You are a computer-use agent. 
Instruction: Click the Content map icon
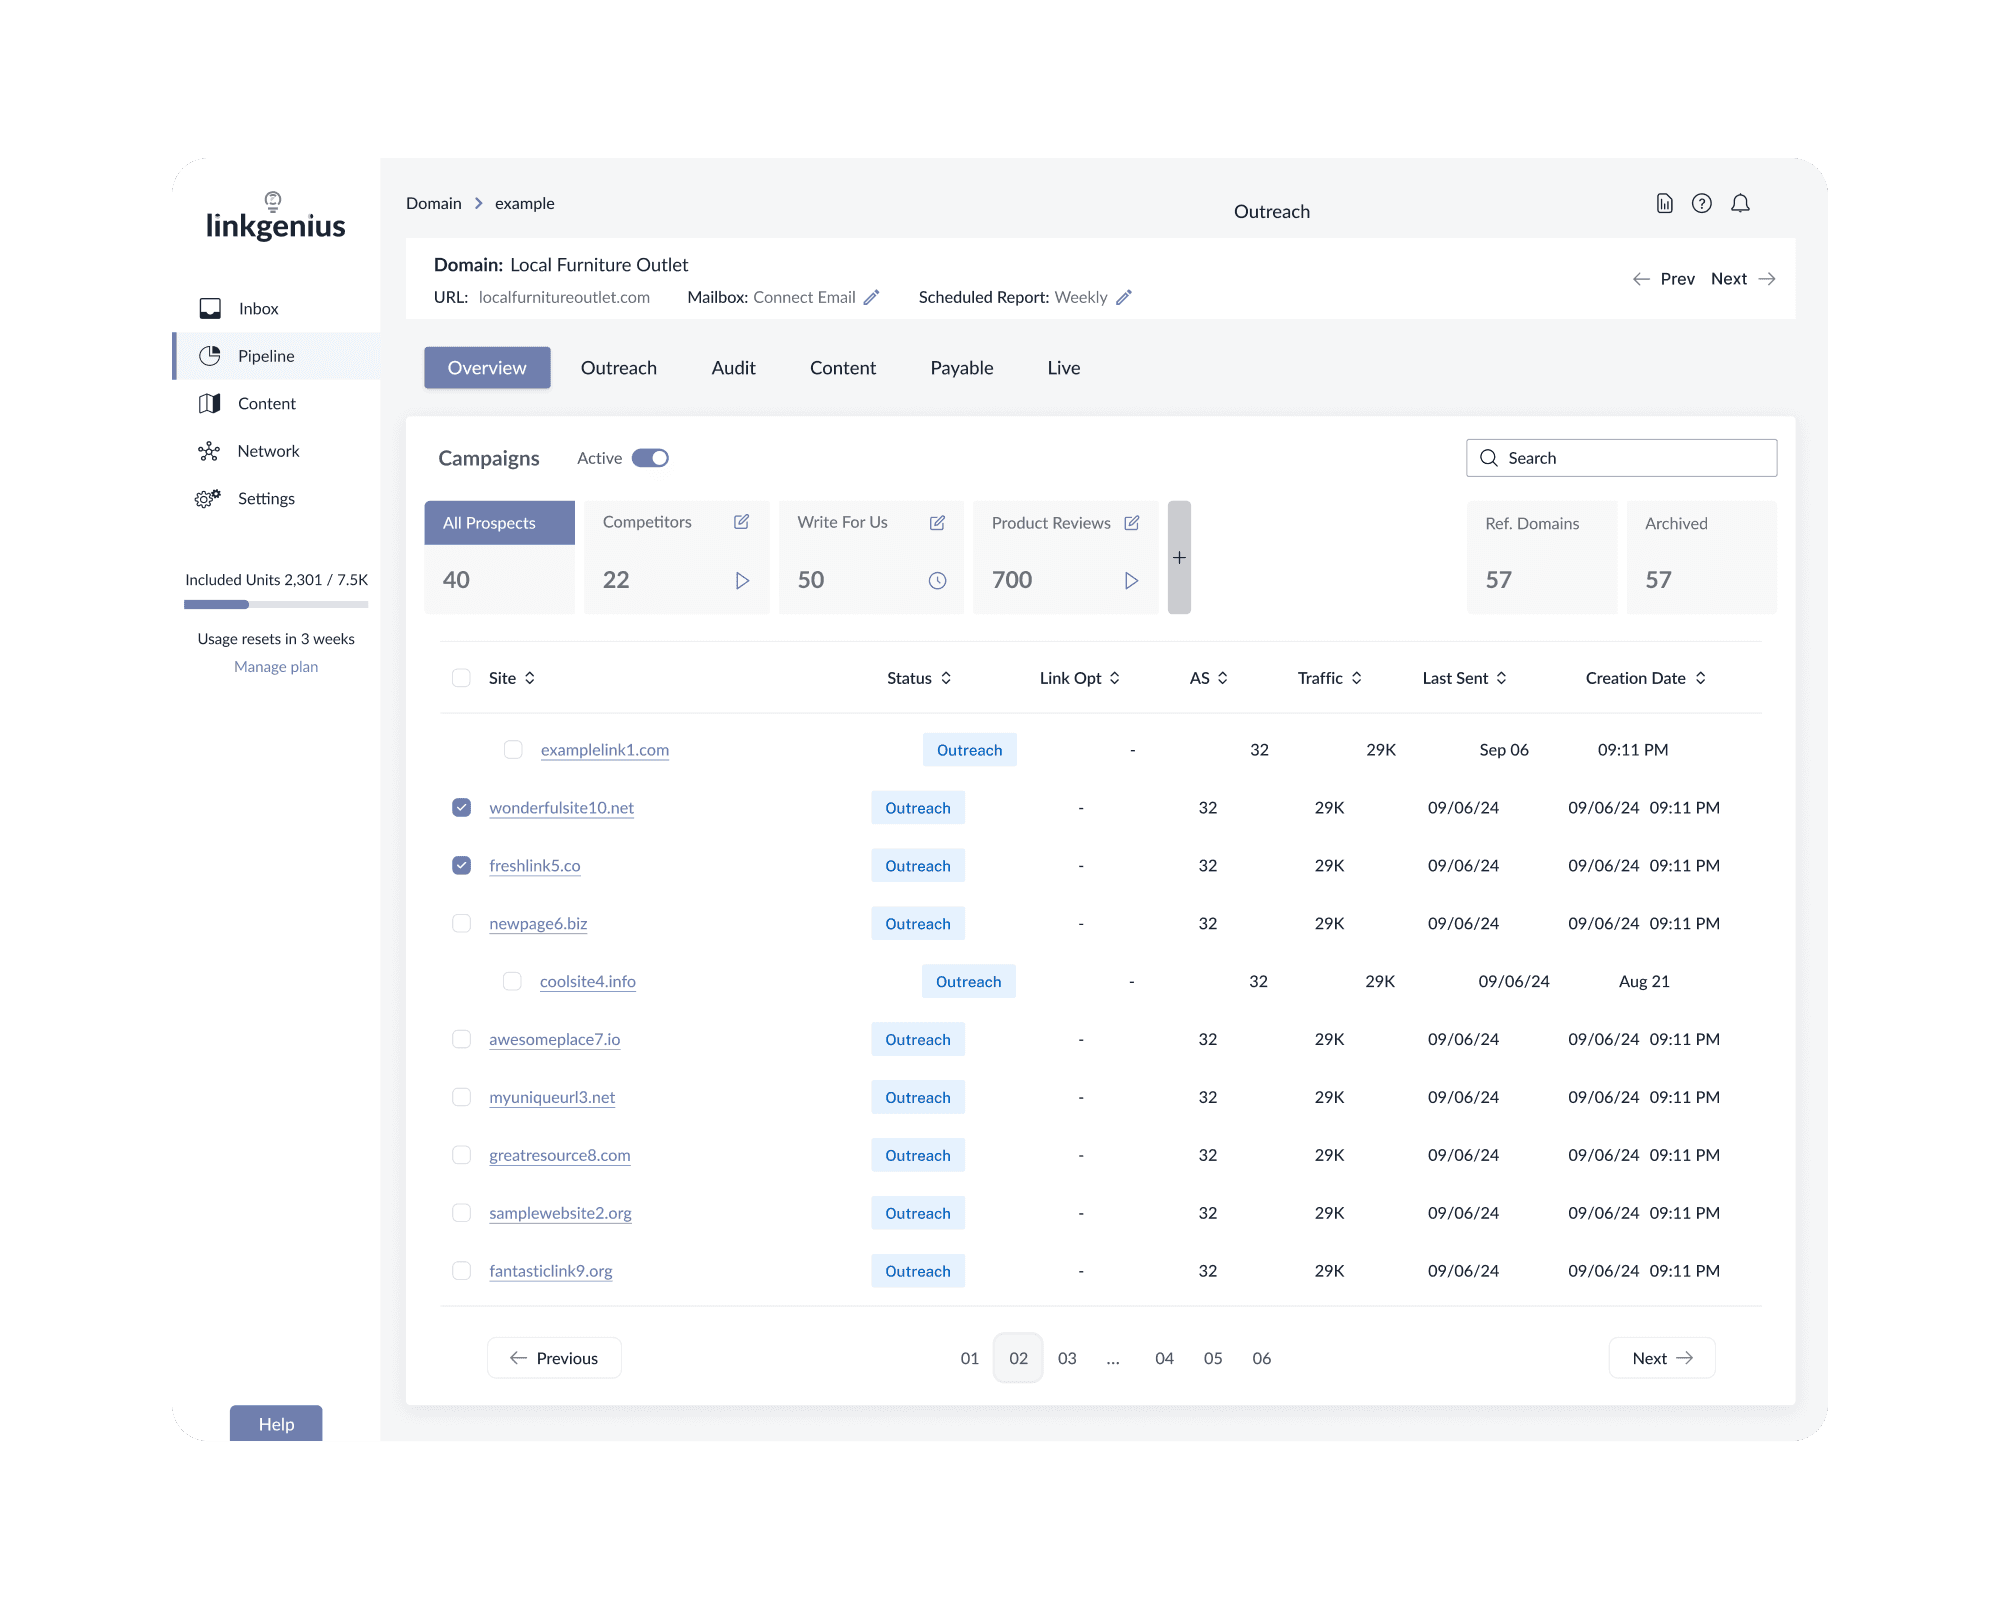(210, 403)
